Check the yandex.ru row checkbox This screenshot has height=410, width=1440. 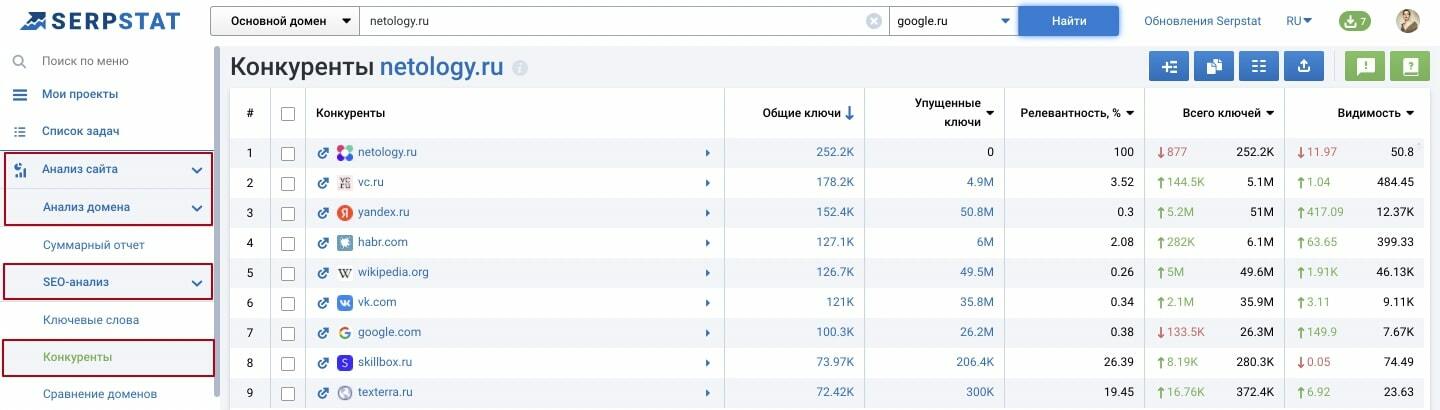[x=288, y=213]
